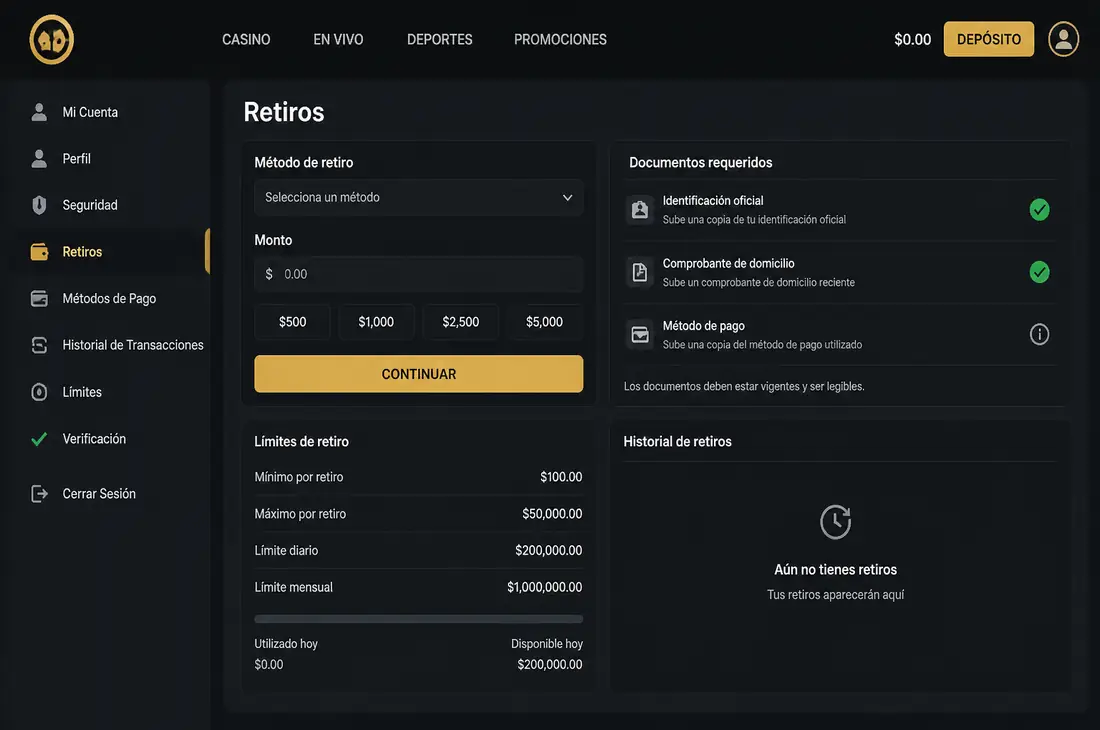Click the Documentos requeridos heading
This screenshot has width=1100, height=730.
pyautogui.click(x=700, y=163)
